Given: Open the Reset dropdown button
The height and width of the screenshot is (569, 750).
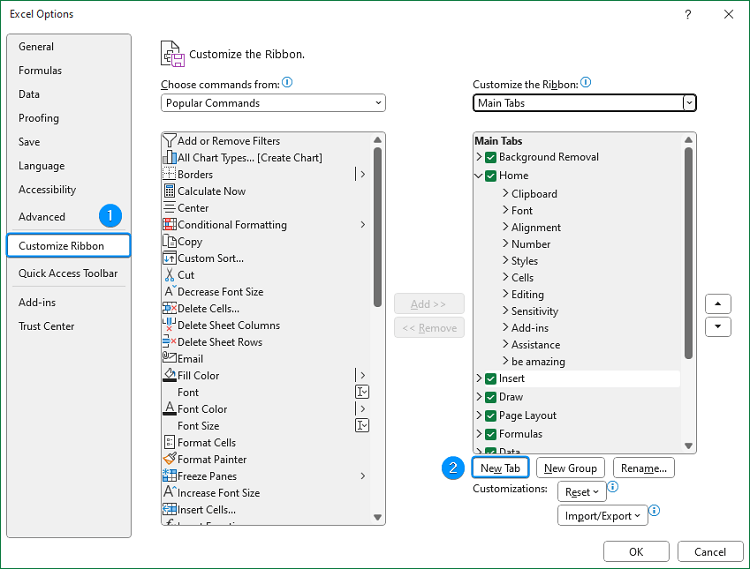Looking at the screenshot, I should 582,492.
